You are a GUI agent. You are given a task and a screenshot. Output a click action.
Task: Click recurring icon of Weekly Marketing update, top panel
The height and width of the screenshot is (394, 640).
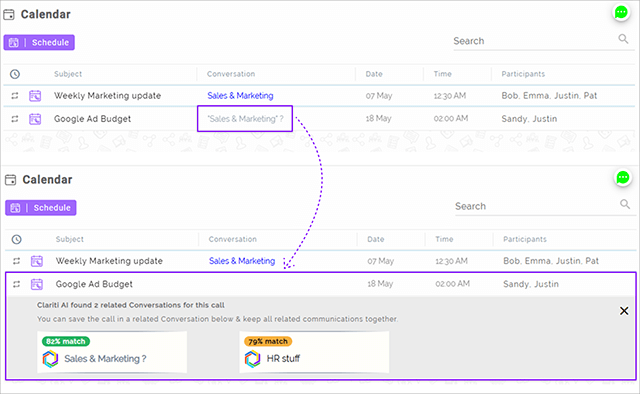point(15,96)
